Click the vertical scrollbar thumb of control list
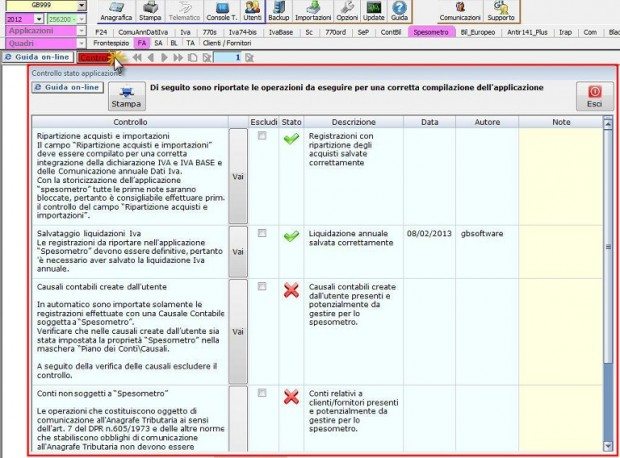The image size is (620, 458). point(608,245)
